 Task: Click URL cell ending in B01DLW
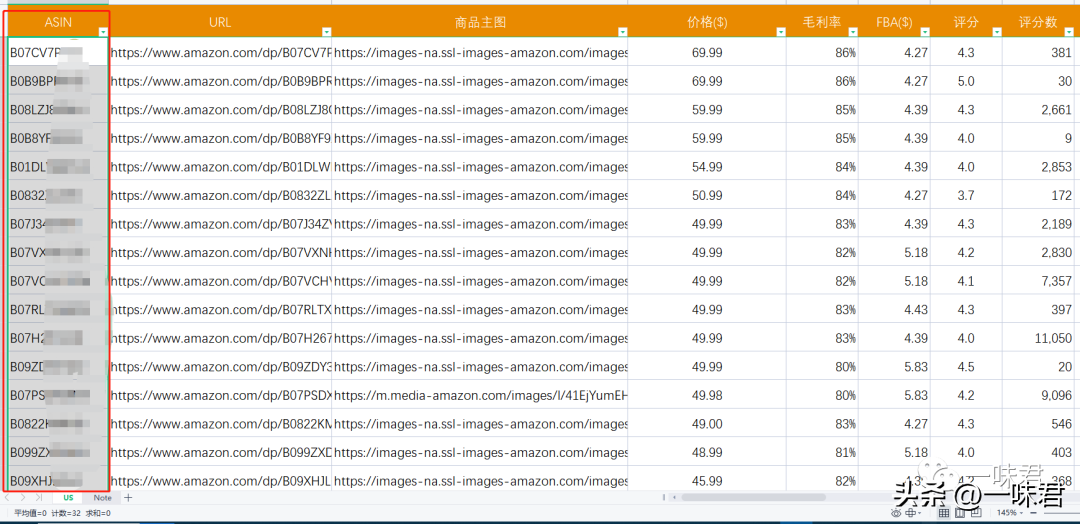click(220, 167)
